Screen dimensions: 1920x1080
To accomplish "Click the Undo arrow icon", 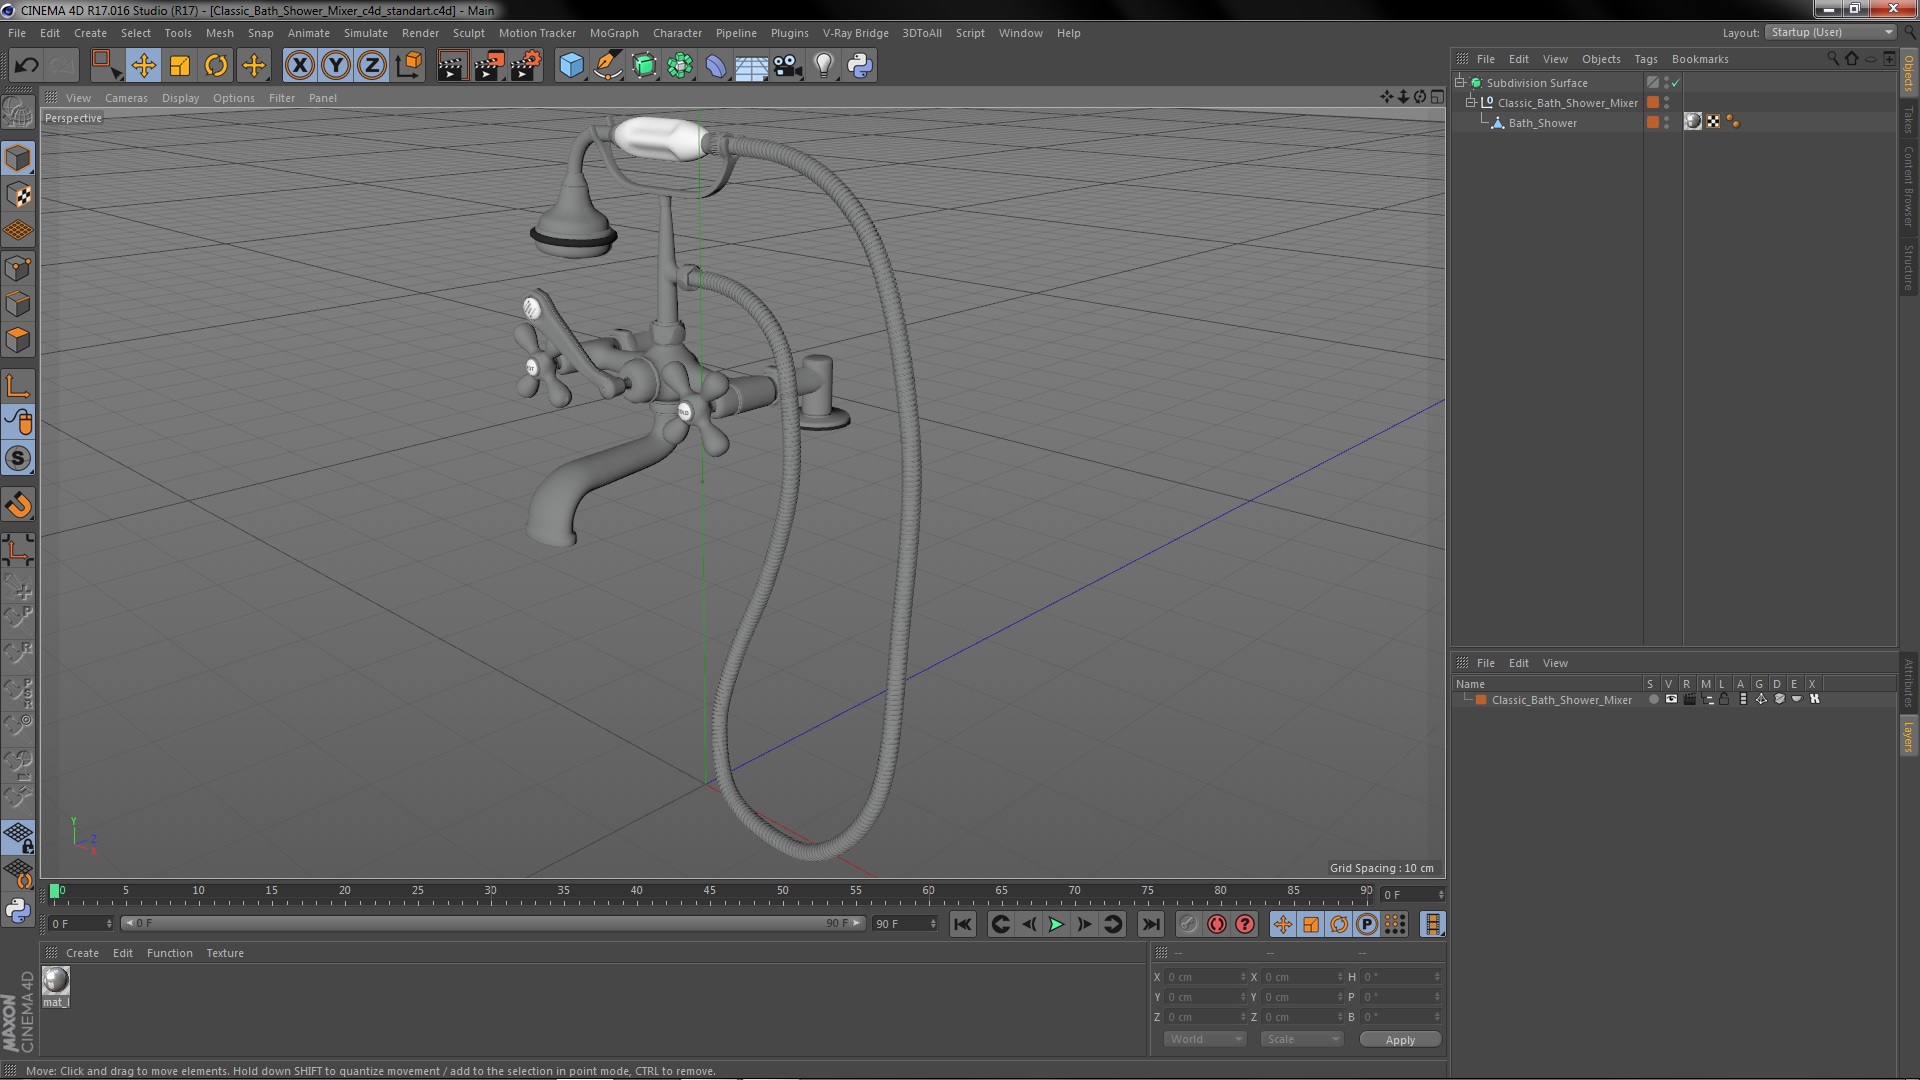I will click(x=26, y=66).
